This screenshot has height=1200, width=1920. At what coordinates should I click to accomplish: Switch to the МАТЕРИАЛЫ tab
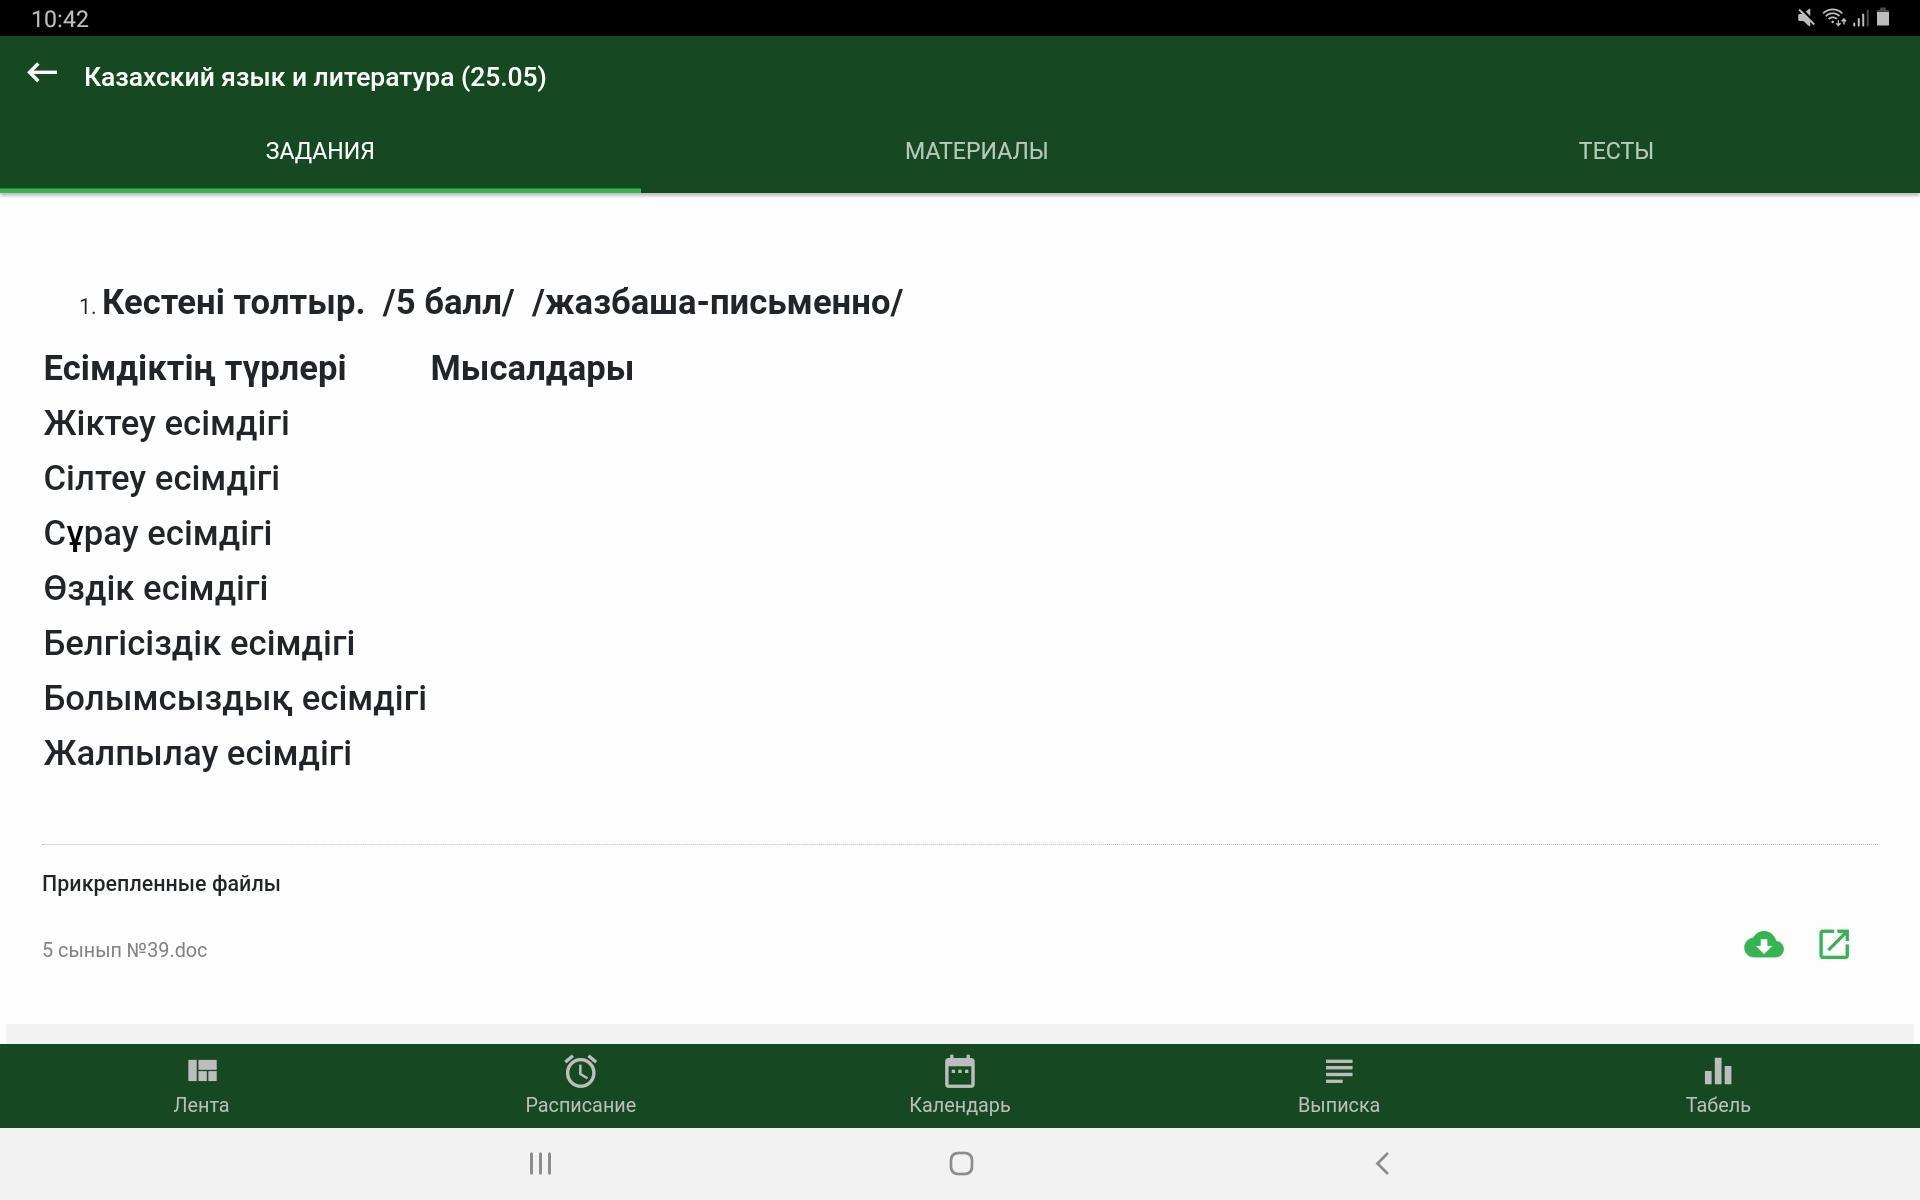point(976,151)
